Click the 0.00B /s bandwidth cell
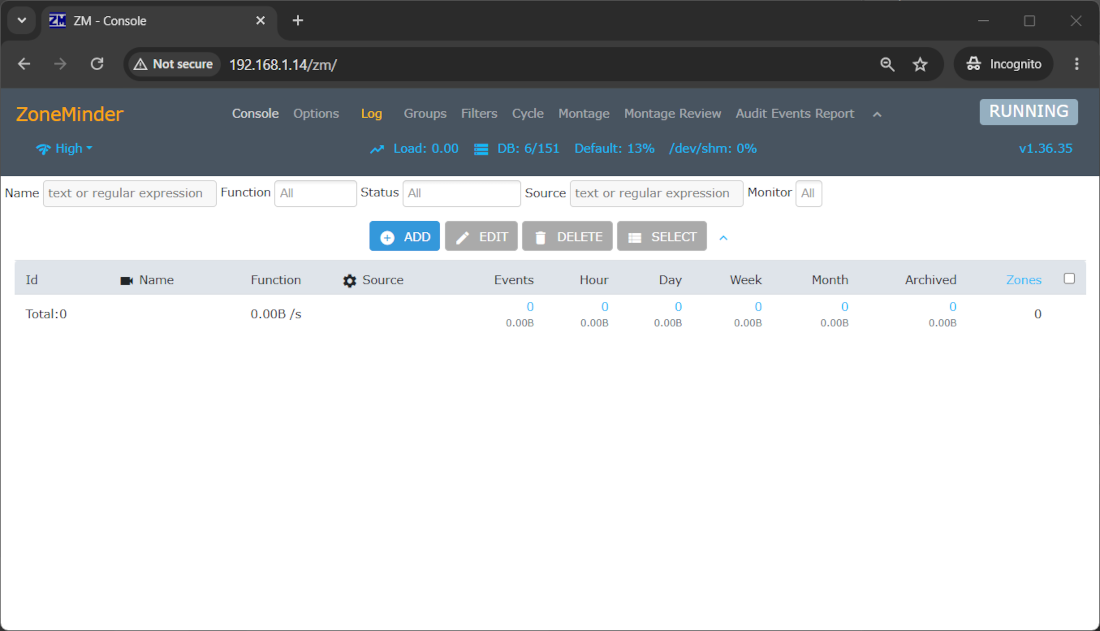Viewport: 1100px width, 631px height. [x=276, y=314]
